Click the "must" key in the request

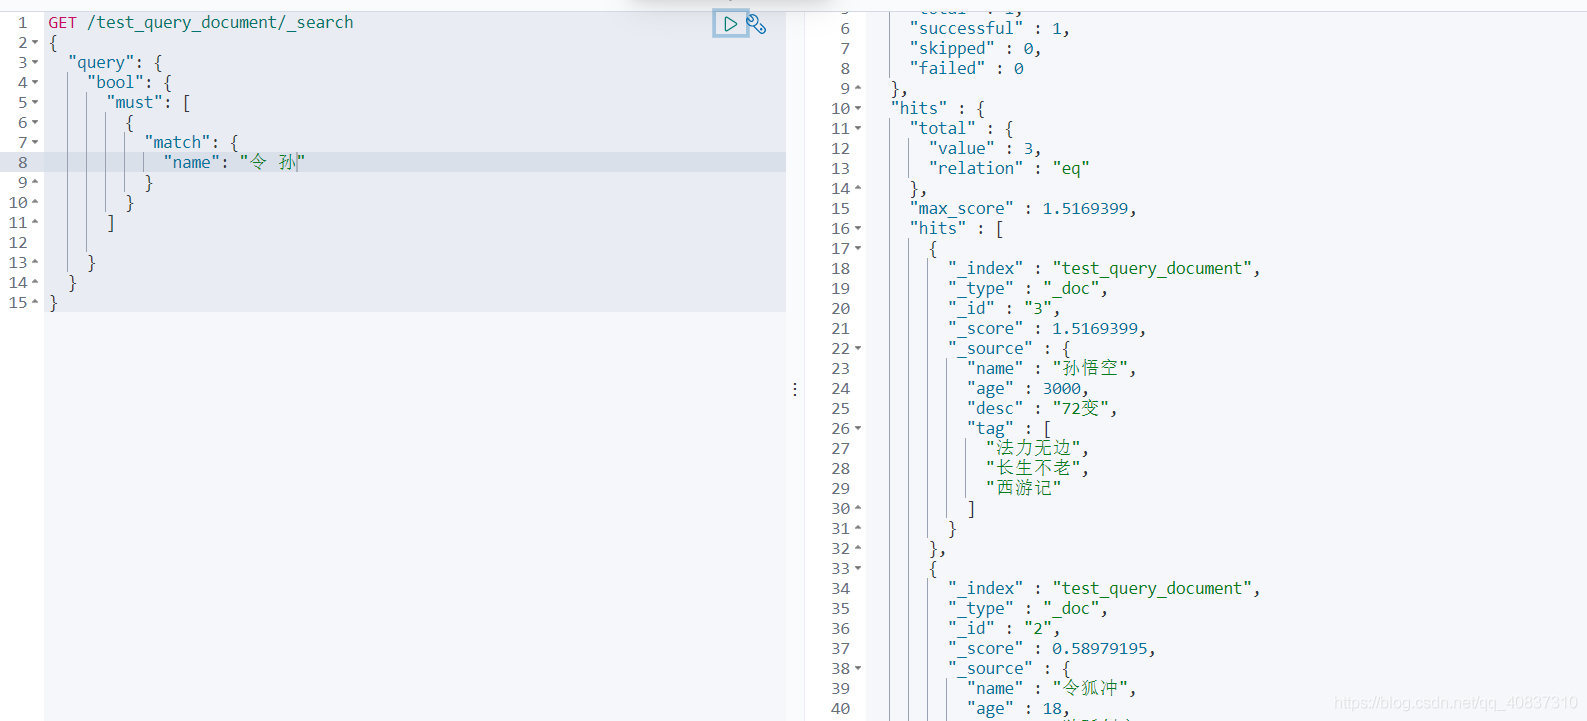pyautogui.click(x=134, y=102)
